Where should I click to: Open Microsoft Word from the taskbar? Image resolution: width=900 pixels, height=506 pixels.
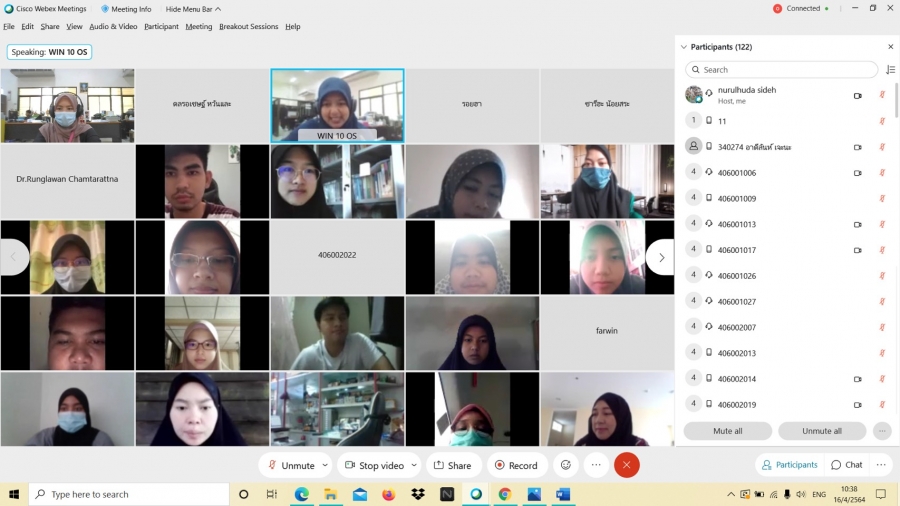click(x=562, y=494)
